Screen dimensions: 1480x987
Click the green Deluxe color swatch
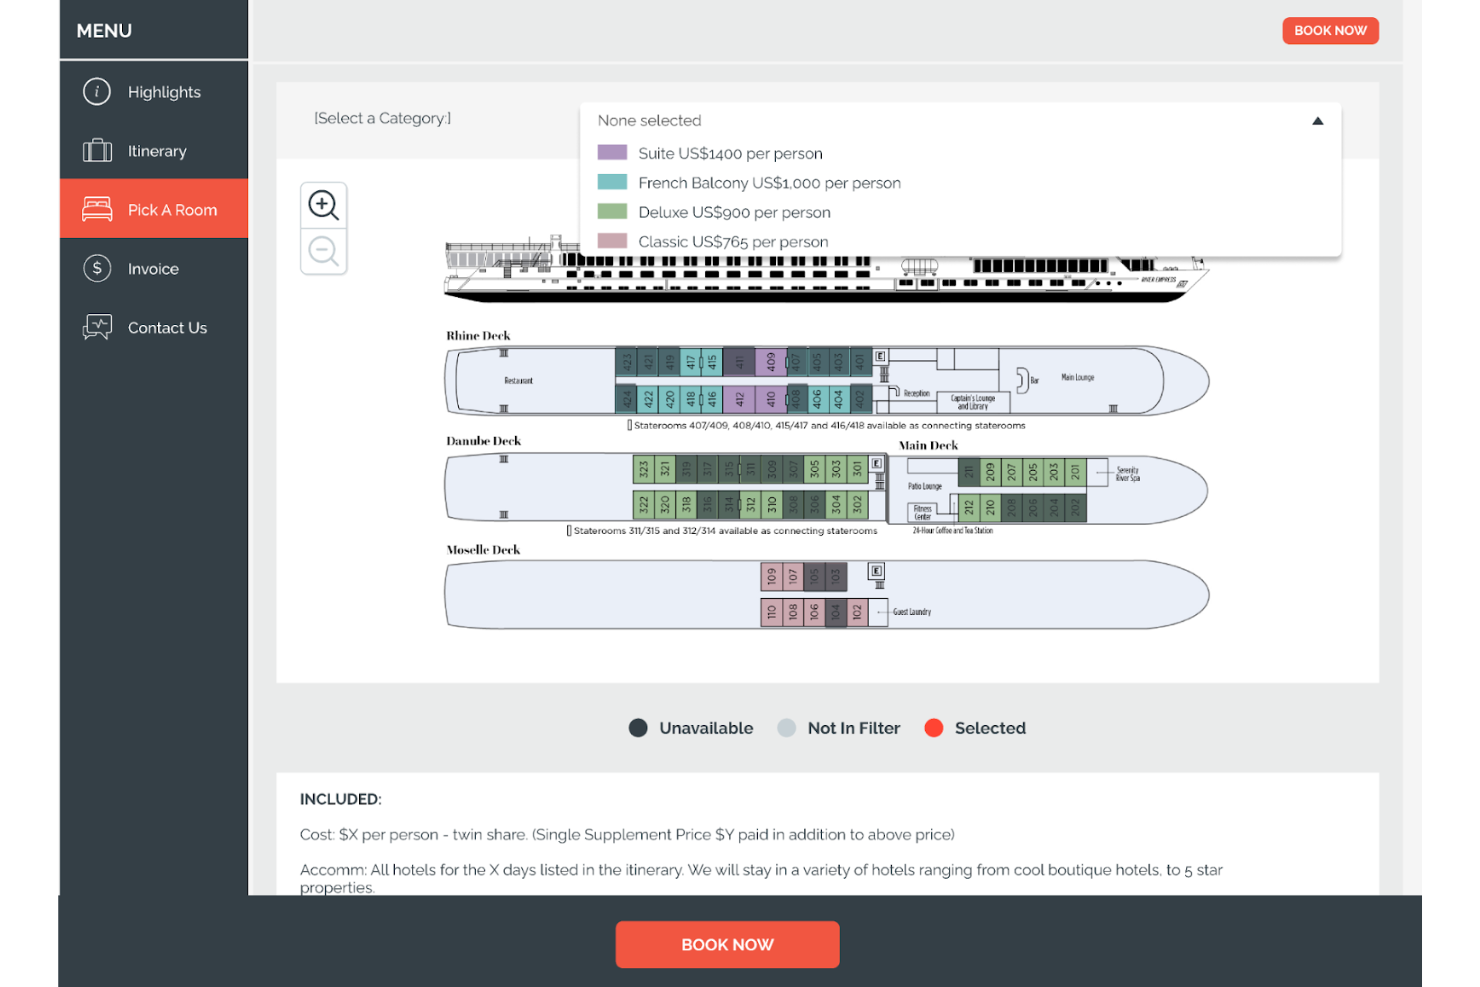[611, 211]
